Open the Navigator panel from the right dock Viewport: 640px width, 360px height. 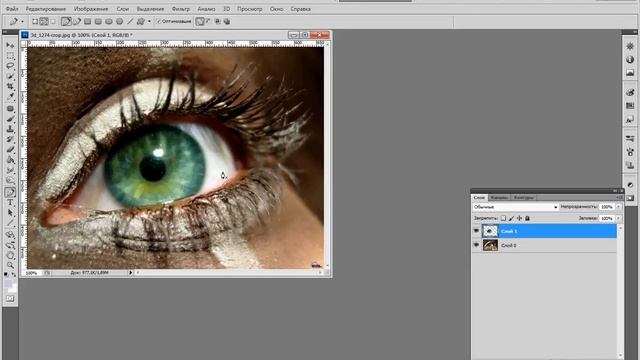coord(630,46)
